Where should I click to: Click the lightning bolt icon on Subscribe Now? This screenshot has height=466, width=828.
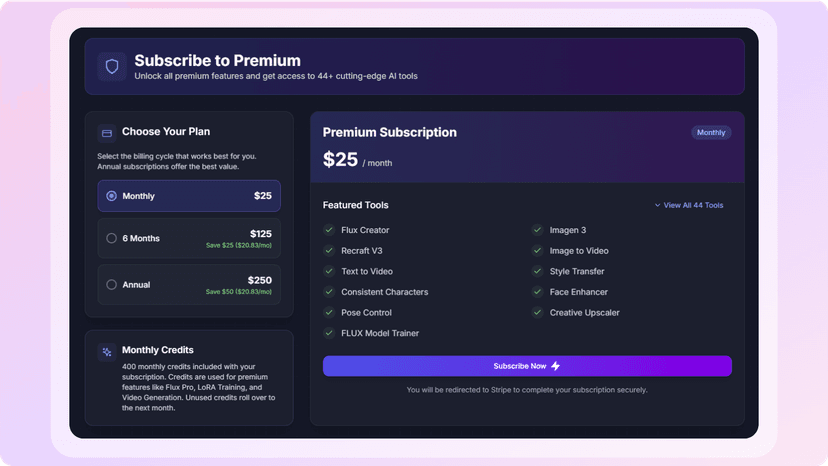point(556,366)
